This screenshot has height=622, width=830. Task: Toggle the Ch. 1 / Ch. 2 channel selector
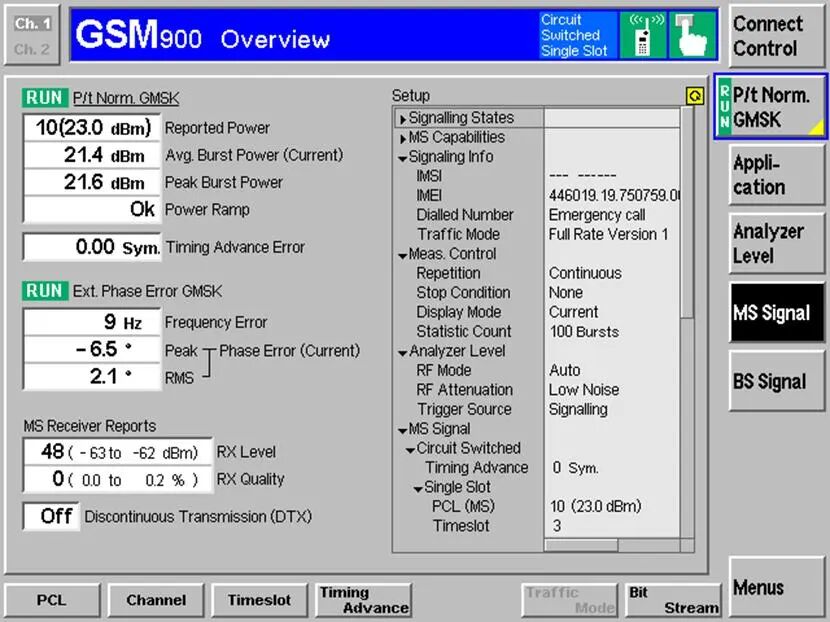point(32,35)
